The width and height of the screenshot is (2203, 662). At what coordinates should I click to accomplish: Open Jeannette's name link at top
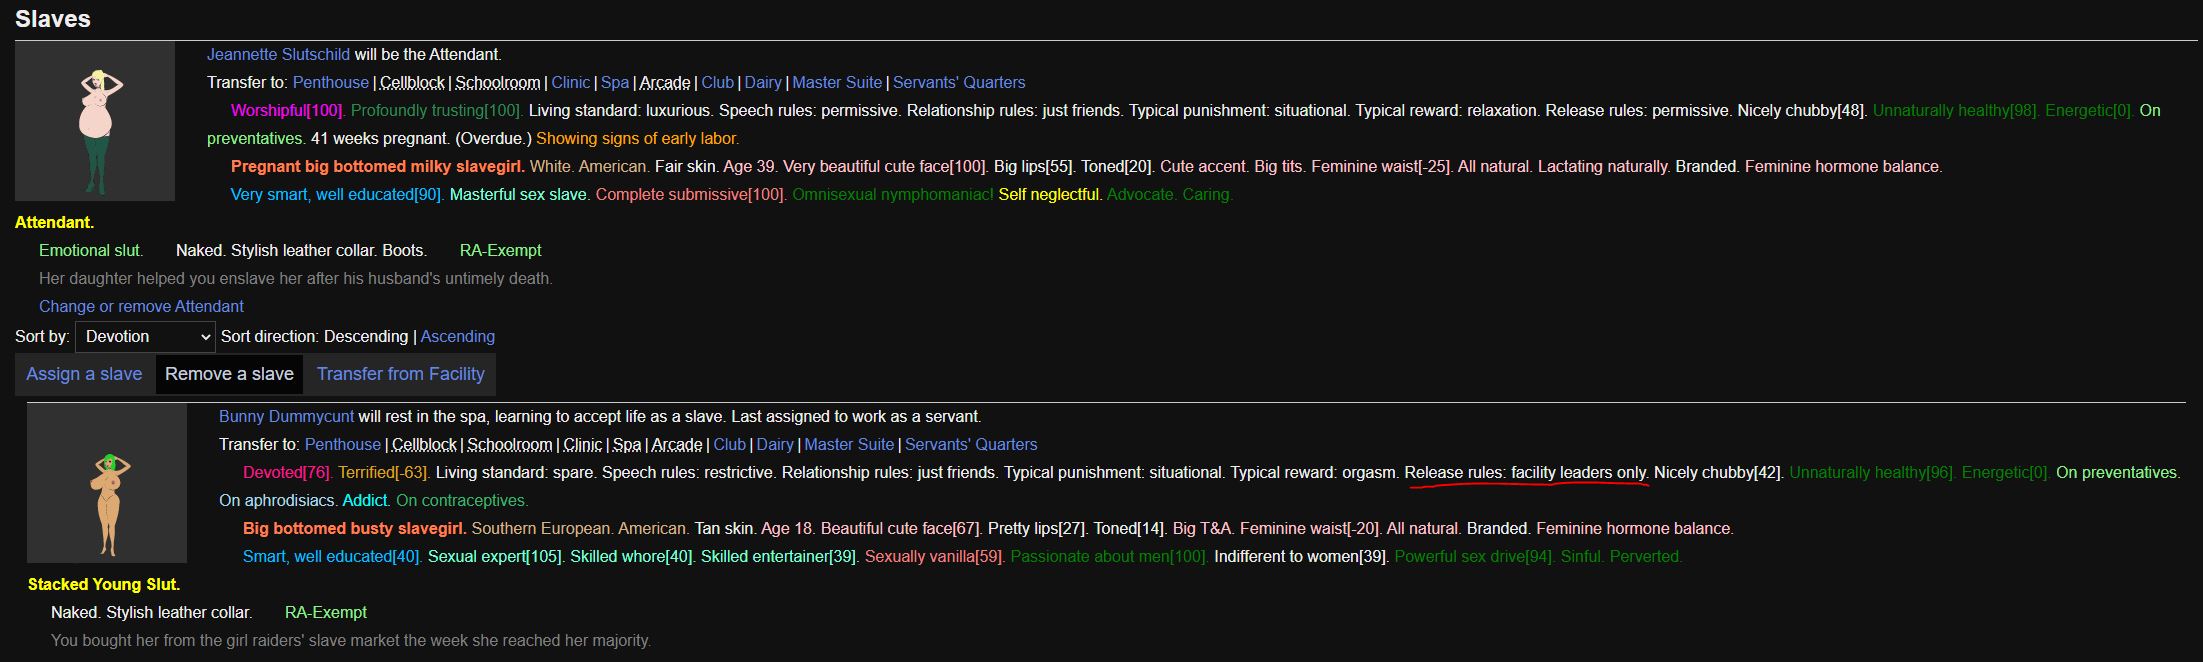coord(278,55)
